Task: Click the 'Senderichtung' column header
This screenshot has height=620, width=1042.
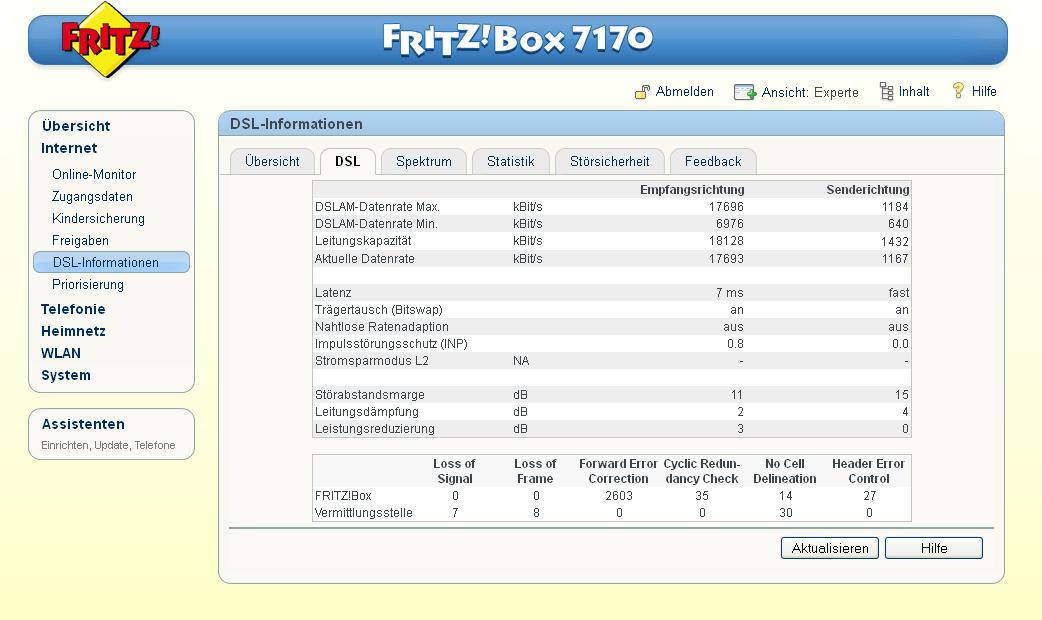Action: pyautogui.click(x=867, y=189)
